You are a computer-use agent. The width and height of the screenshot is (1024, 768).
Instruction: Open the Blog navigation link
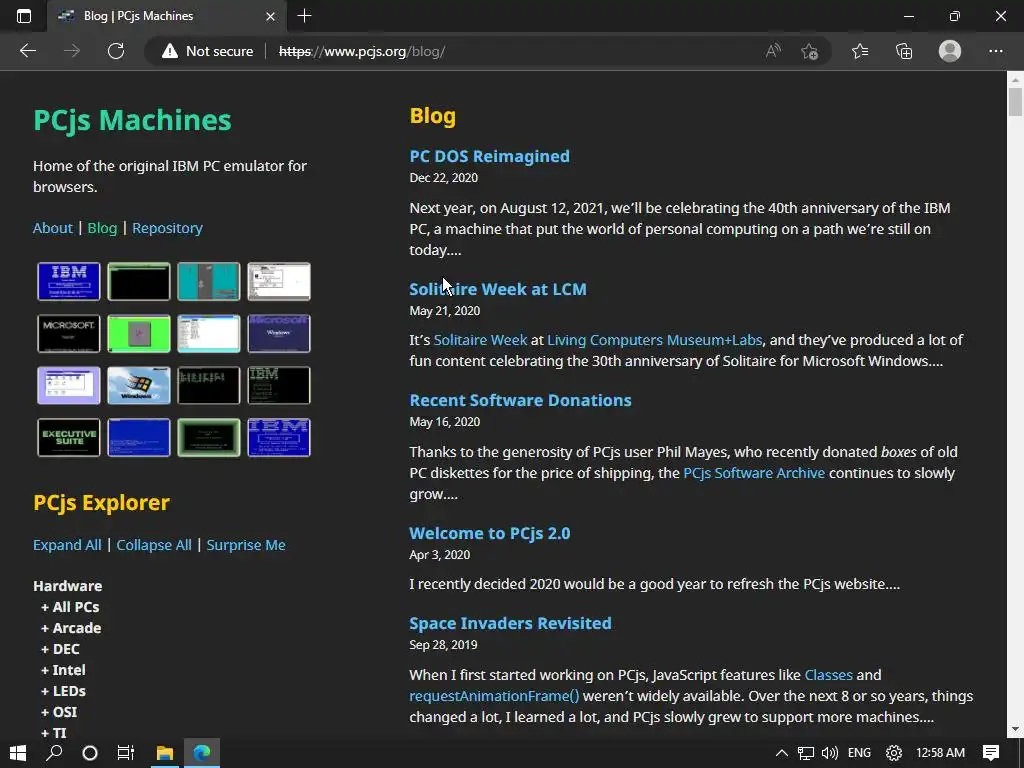pos(102,228)
